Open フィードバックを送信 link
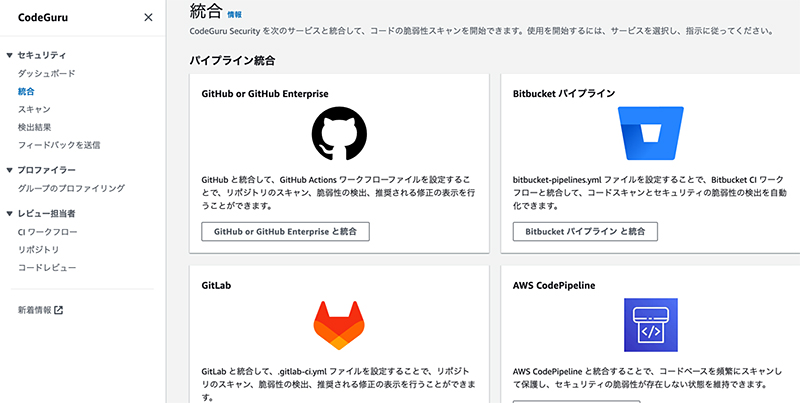The image size is (800, 403). pyautogui.click(x=59, y=145)
